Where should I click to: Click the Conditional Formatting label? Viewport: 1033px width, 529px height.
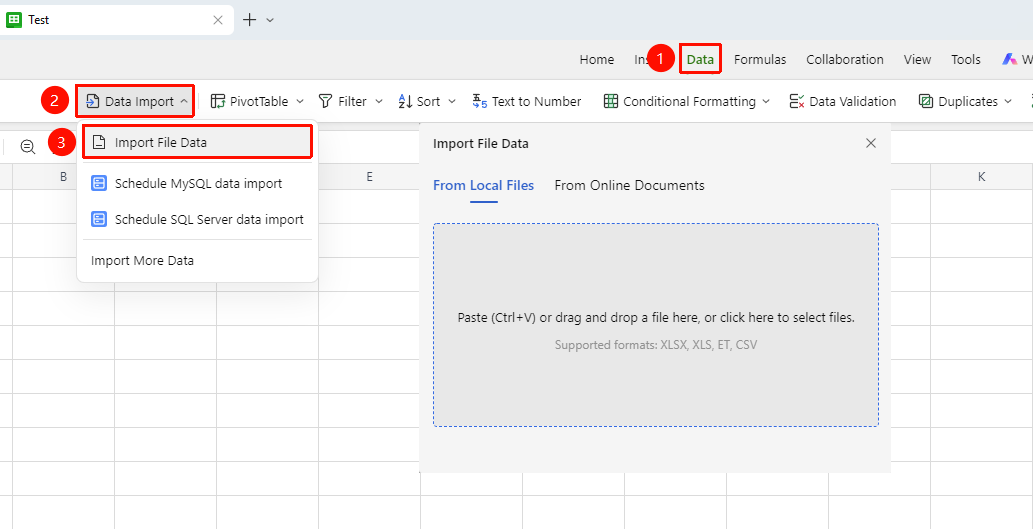(x=689, y=101)
